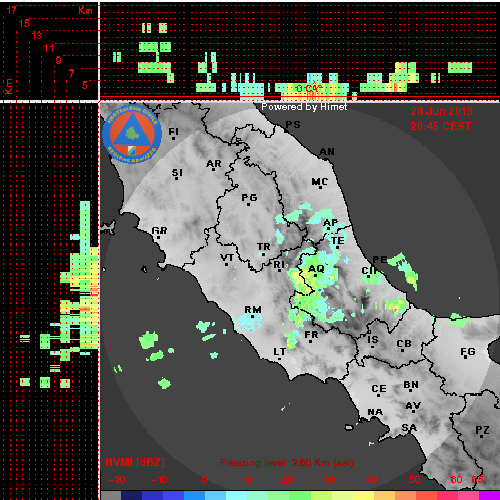This screenshot has height=500, width=500.
Task: Click the TE city label
Action: [338, 241]
